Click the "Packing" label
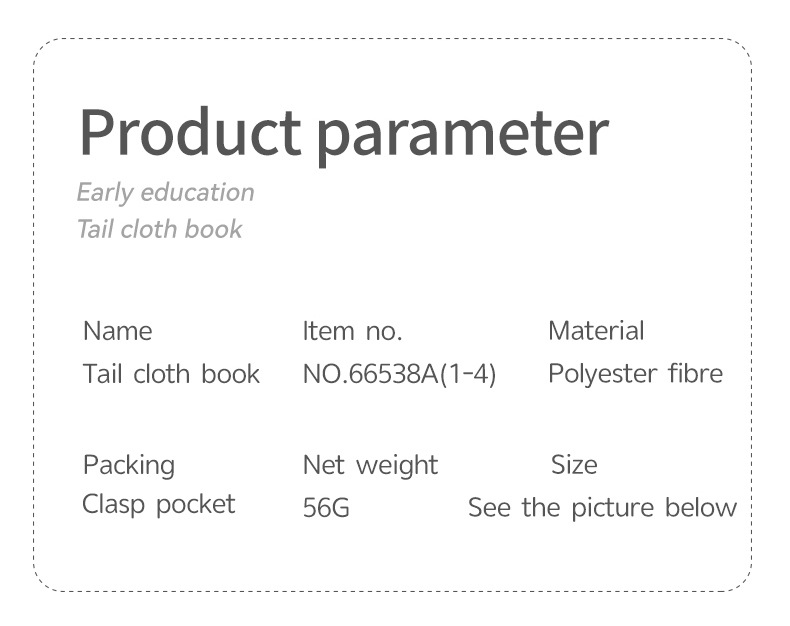 (128, 465)
